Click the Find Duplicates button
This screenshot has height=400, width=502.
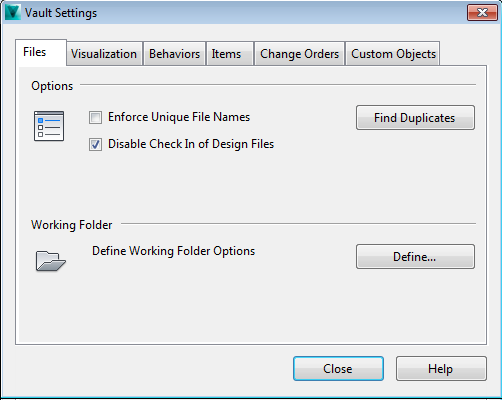[x=415, y=118]
